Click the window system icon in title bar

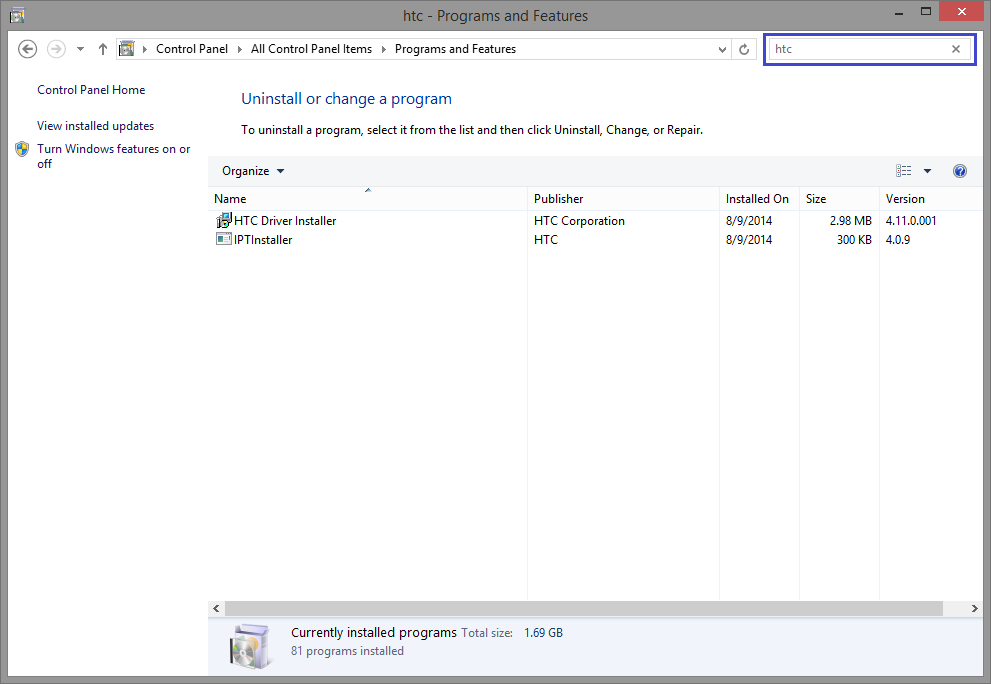pos(17,15)
